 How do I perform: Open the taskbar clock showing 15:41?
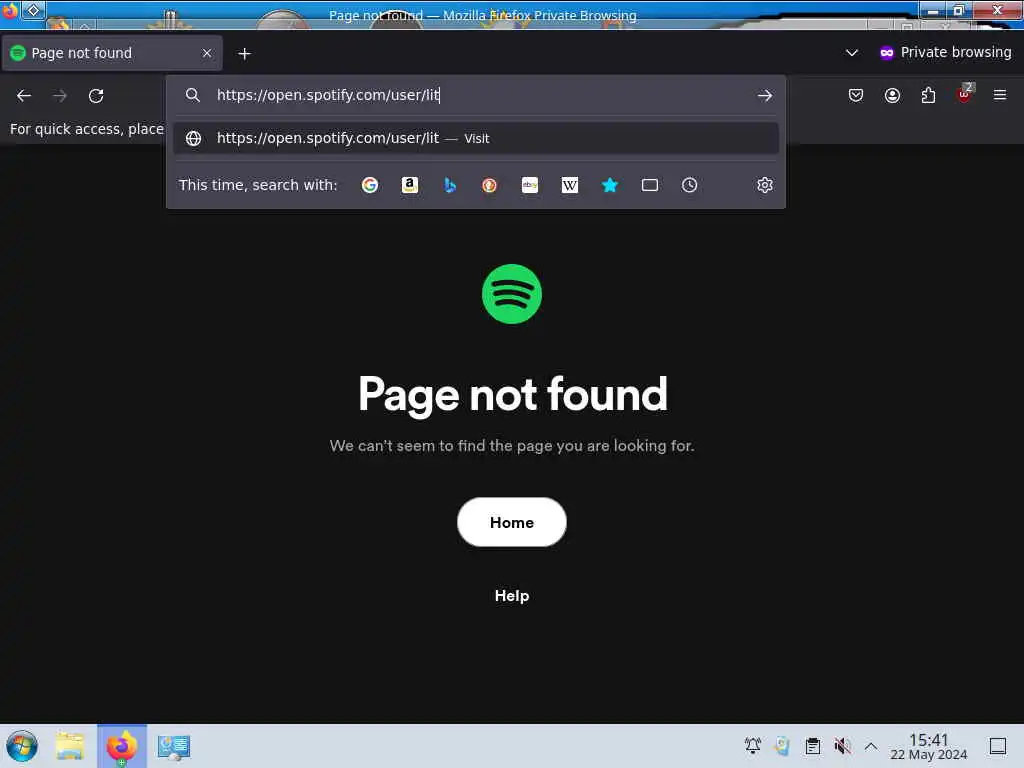(929, 746)
